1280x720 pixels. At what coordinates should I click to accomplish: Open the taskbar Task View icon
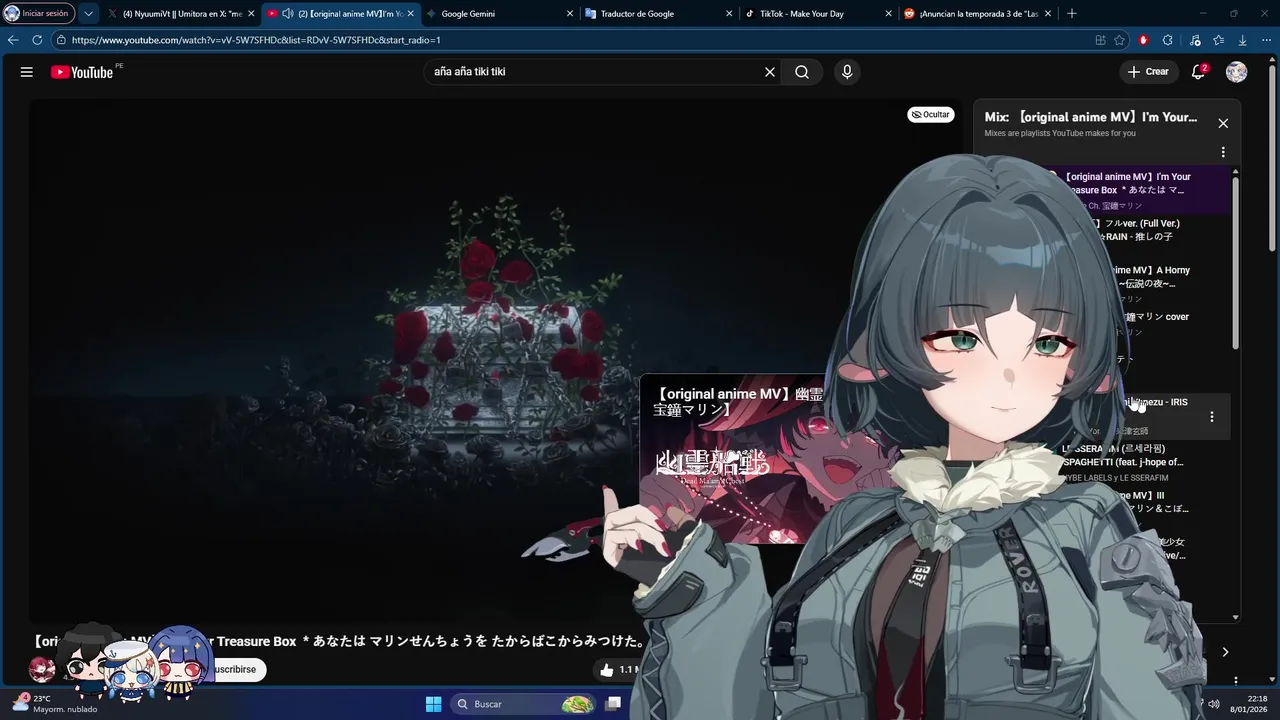tap(613, 704)
